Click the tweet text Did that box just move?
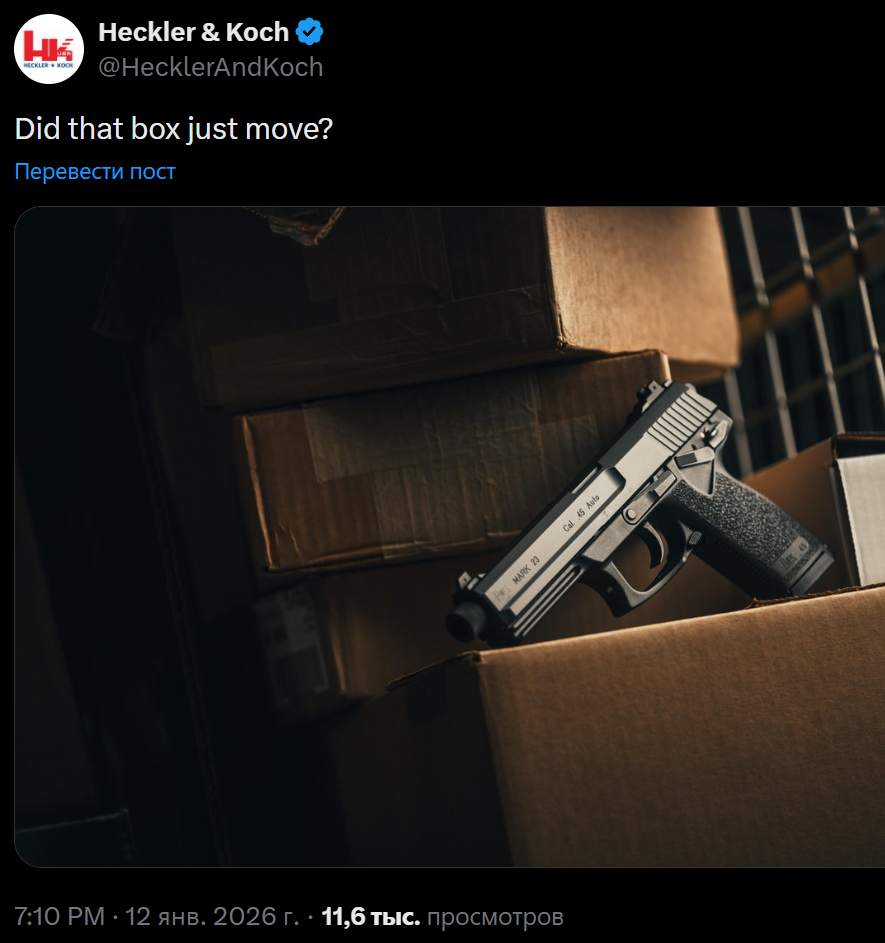Image resolution: width=885 pixels, height=943 pixels. (x=173, y=129)
